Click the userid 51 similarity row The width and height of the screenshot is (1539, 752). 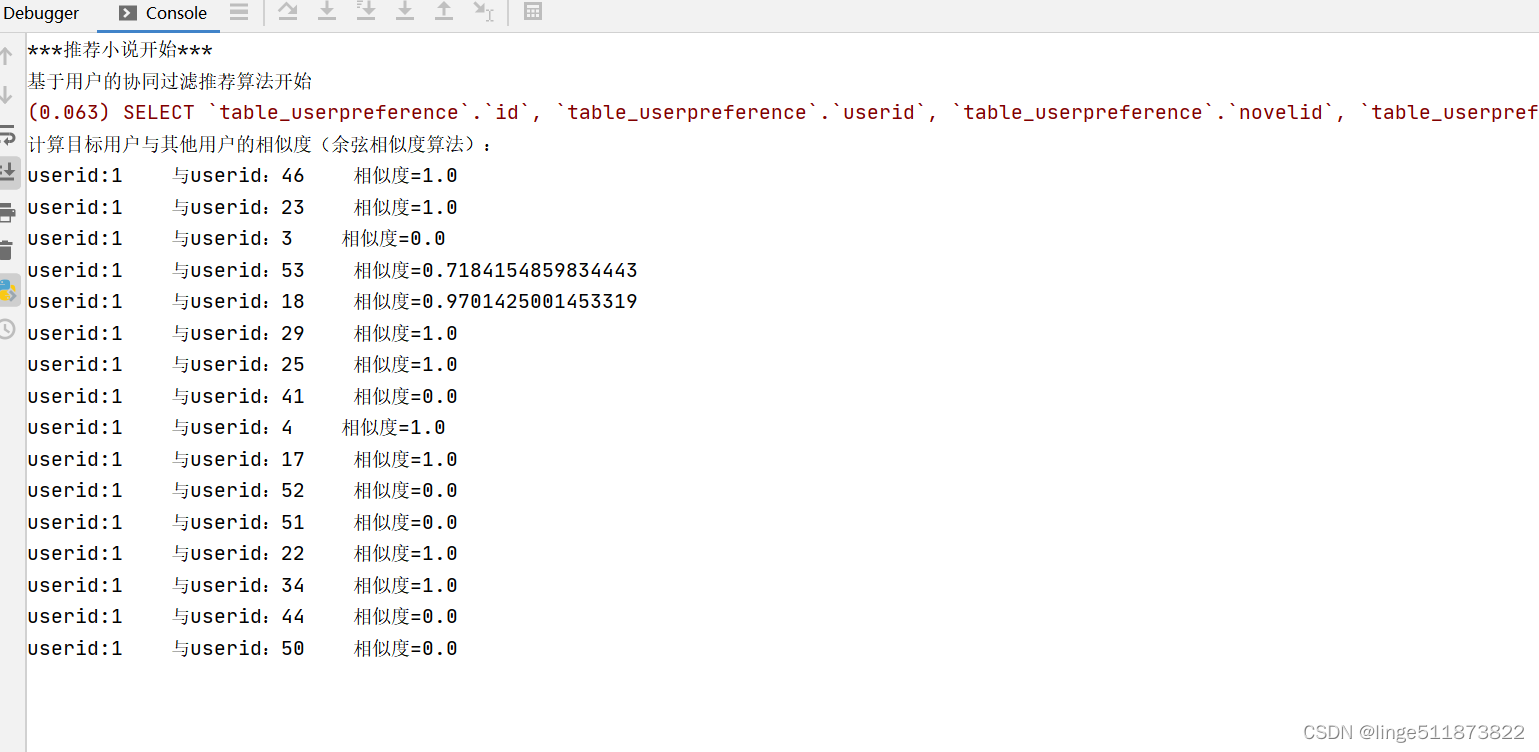click(x=242, y=523)
